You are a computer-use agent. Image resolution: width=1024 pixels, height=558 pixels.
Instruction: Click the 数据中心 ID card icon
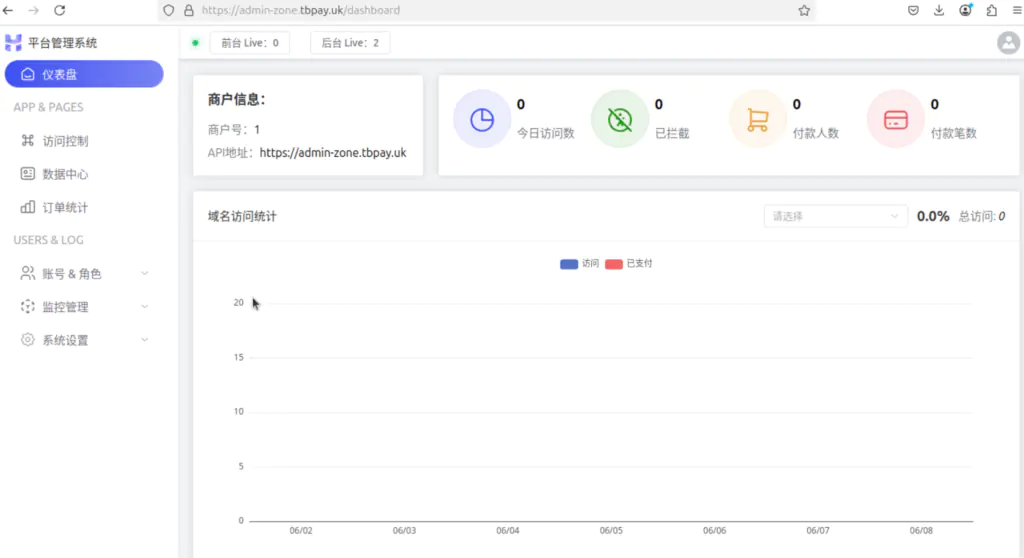(27, 174)
